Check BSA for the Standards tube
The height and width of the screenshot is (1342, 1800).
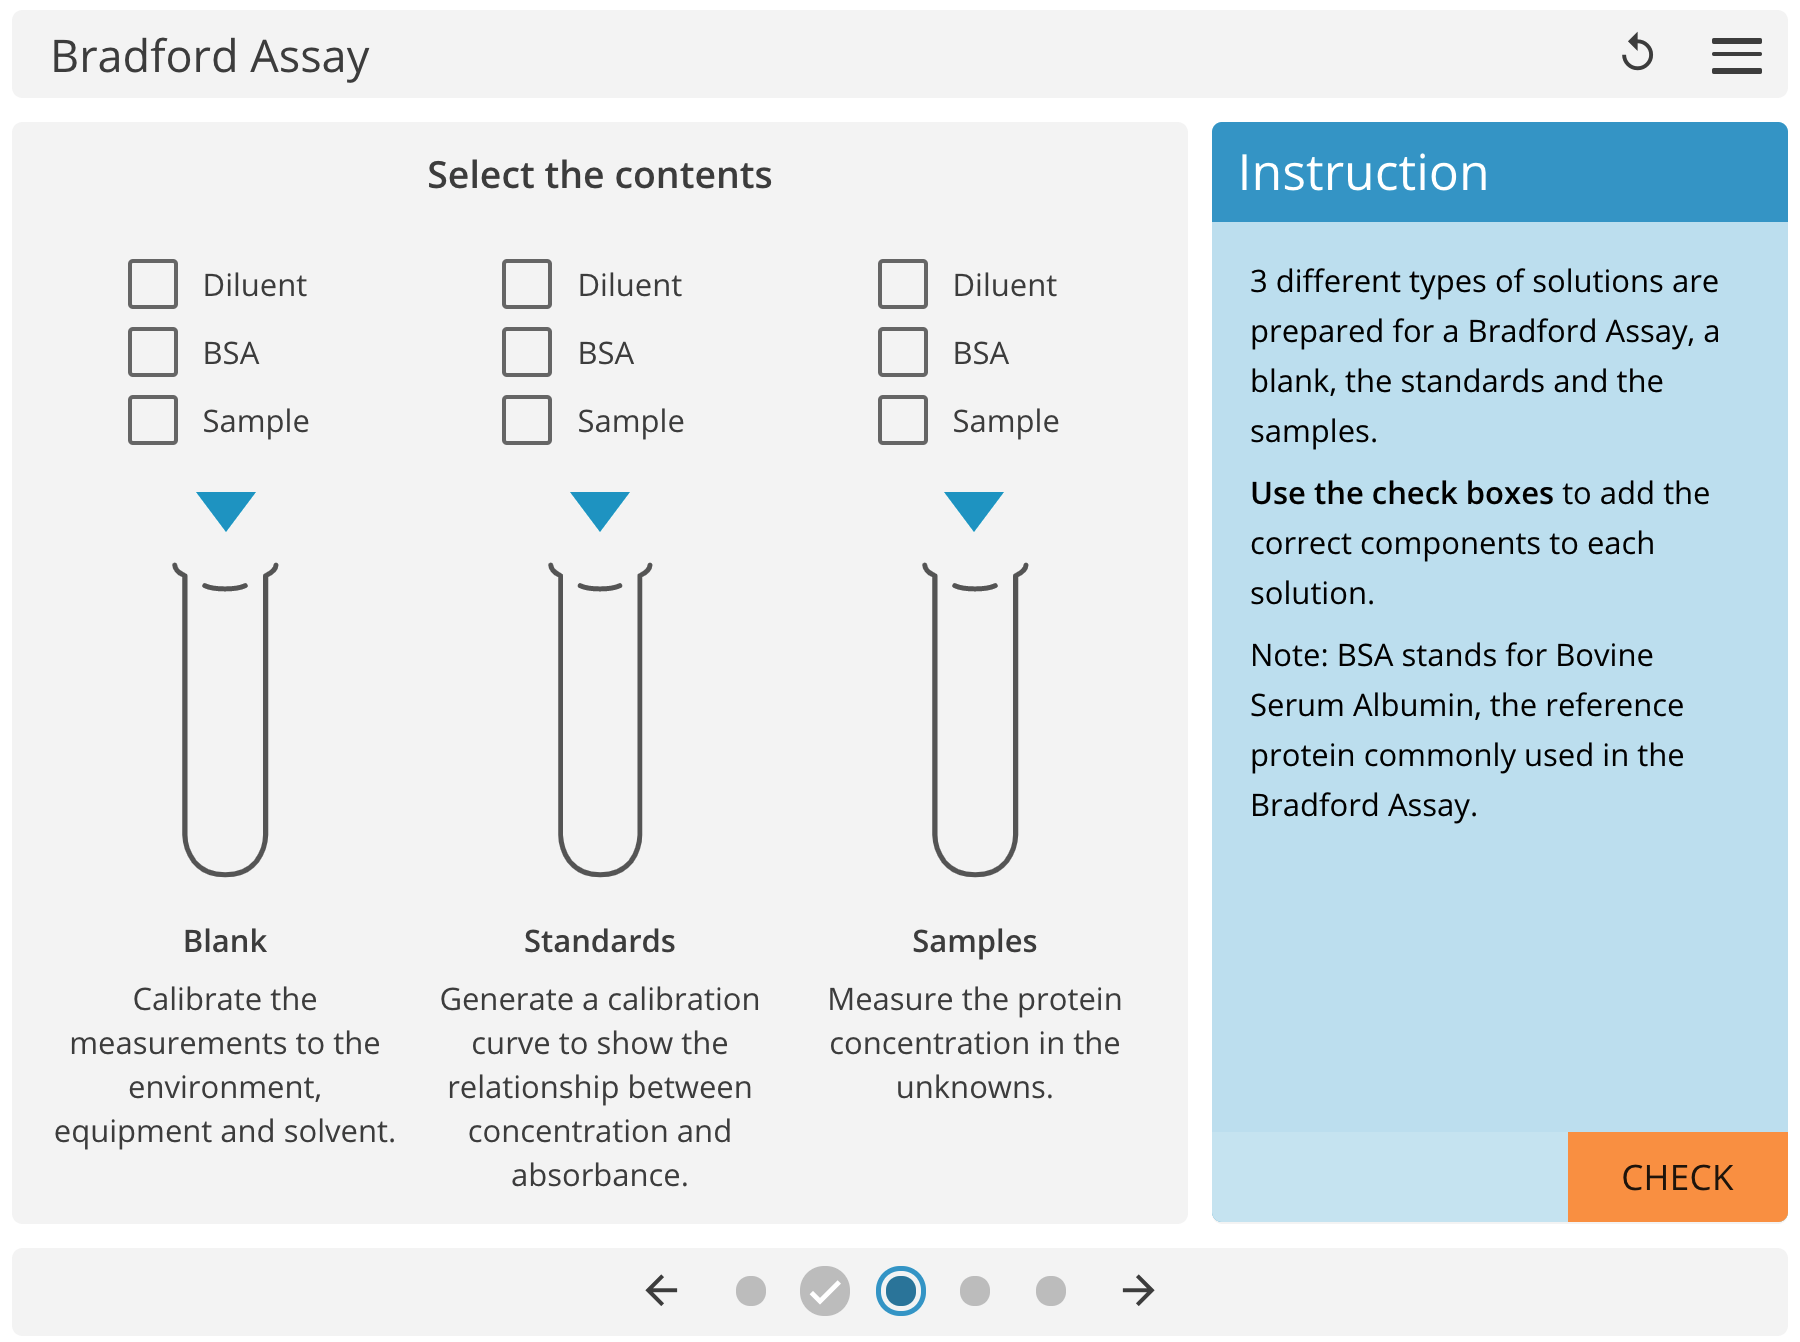click(x=526, y=351)
